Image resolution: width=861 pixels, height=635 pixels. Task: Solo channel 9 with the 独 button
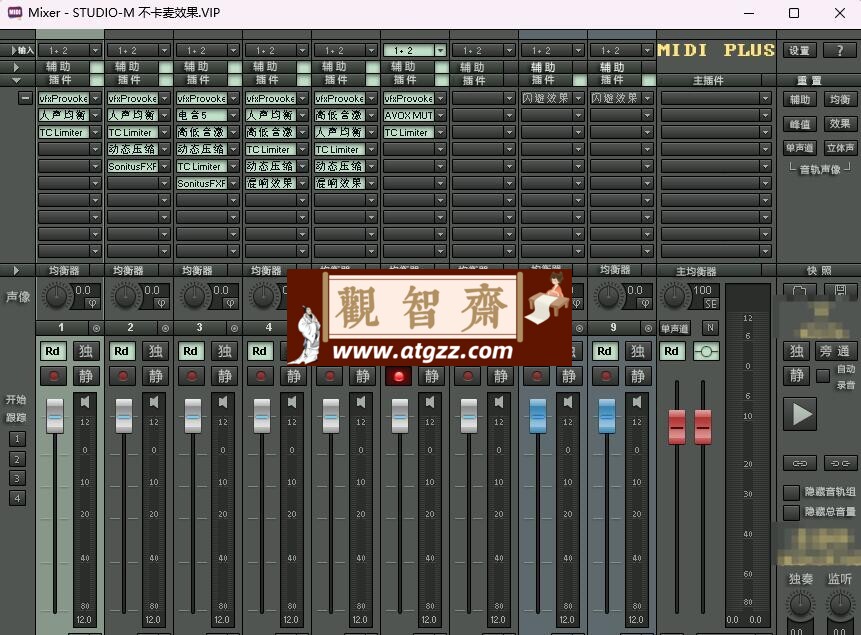(x=638, y=351)
